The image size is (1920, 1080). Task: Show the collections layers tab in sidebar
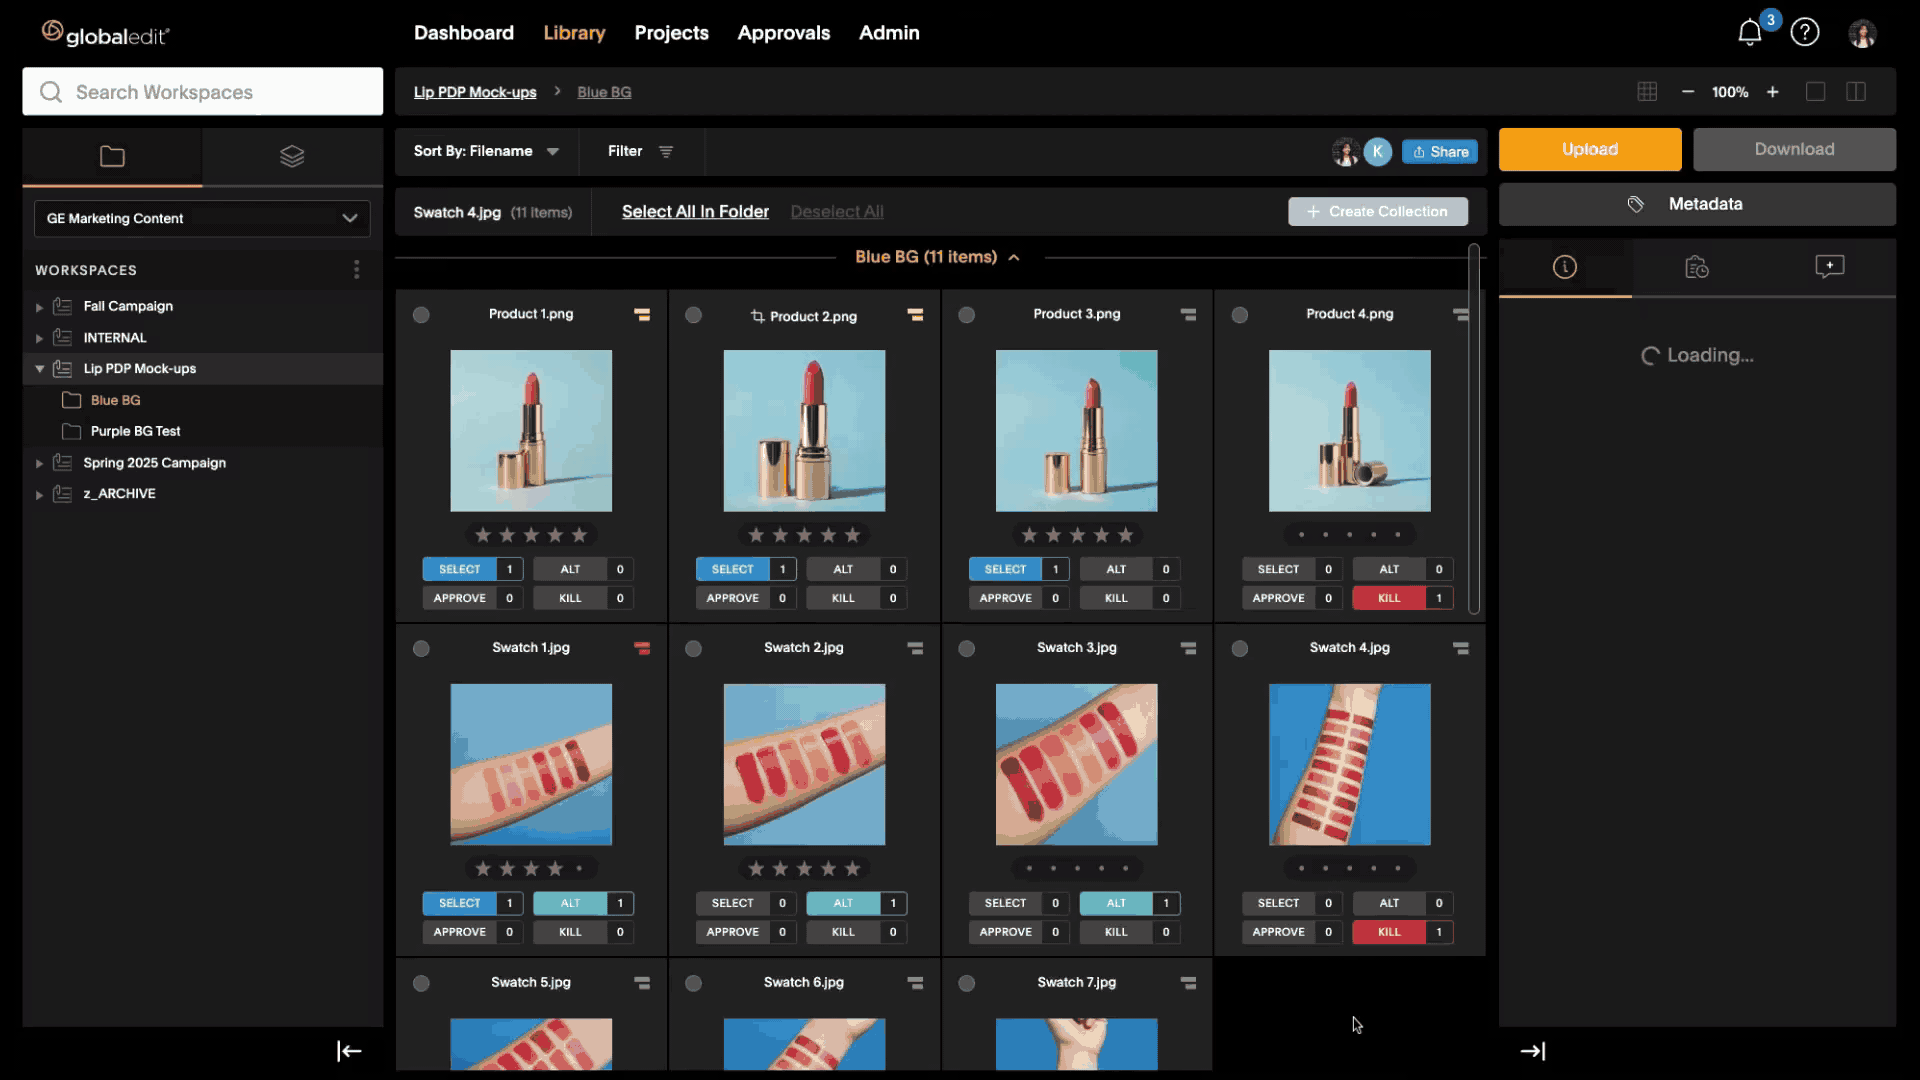tap(292, 156)
